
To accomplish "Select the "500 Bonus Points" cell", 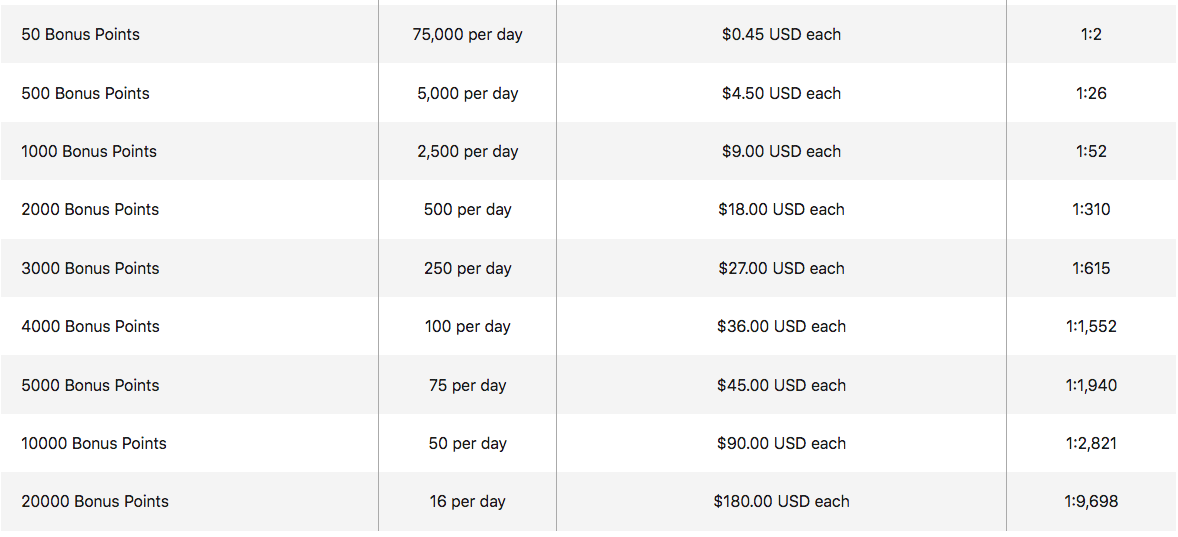I will 85,93.
